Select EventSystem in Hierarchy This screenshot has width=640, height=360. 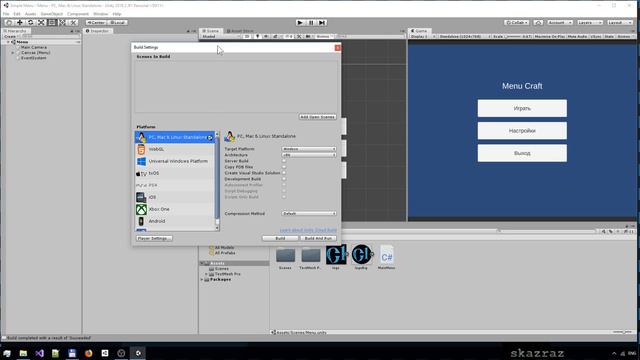click(33, 58)
